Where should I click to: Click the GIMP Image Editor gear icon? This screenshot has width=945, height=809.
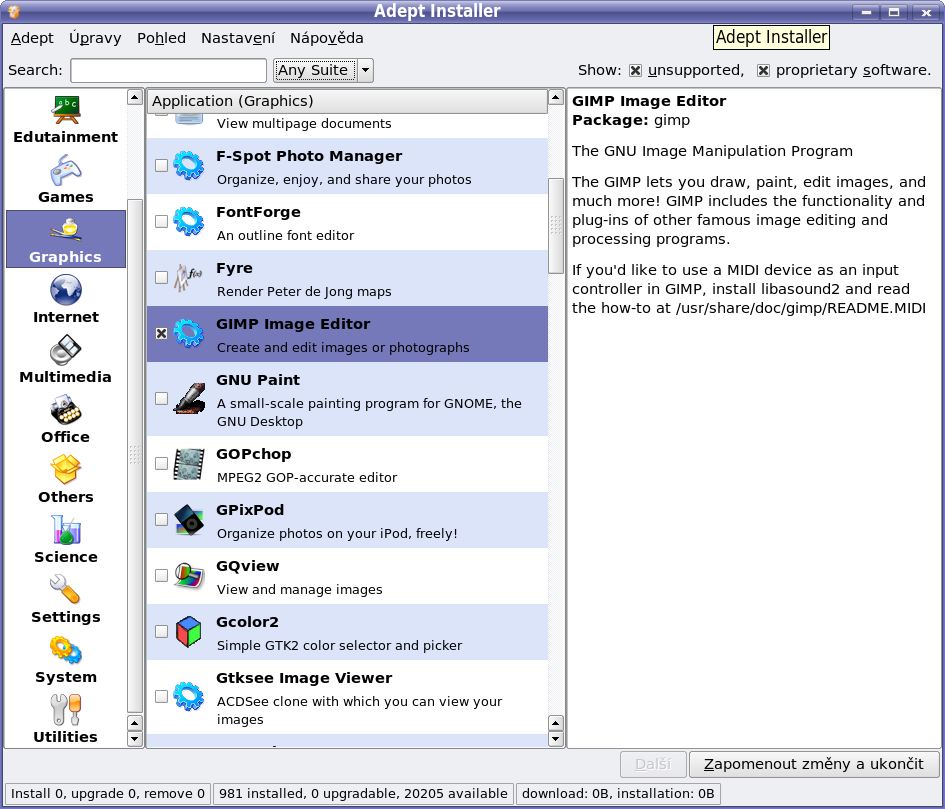[189, 333]
